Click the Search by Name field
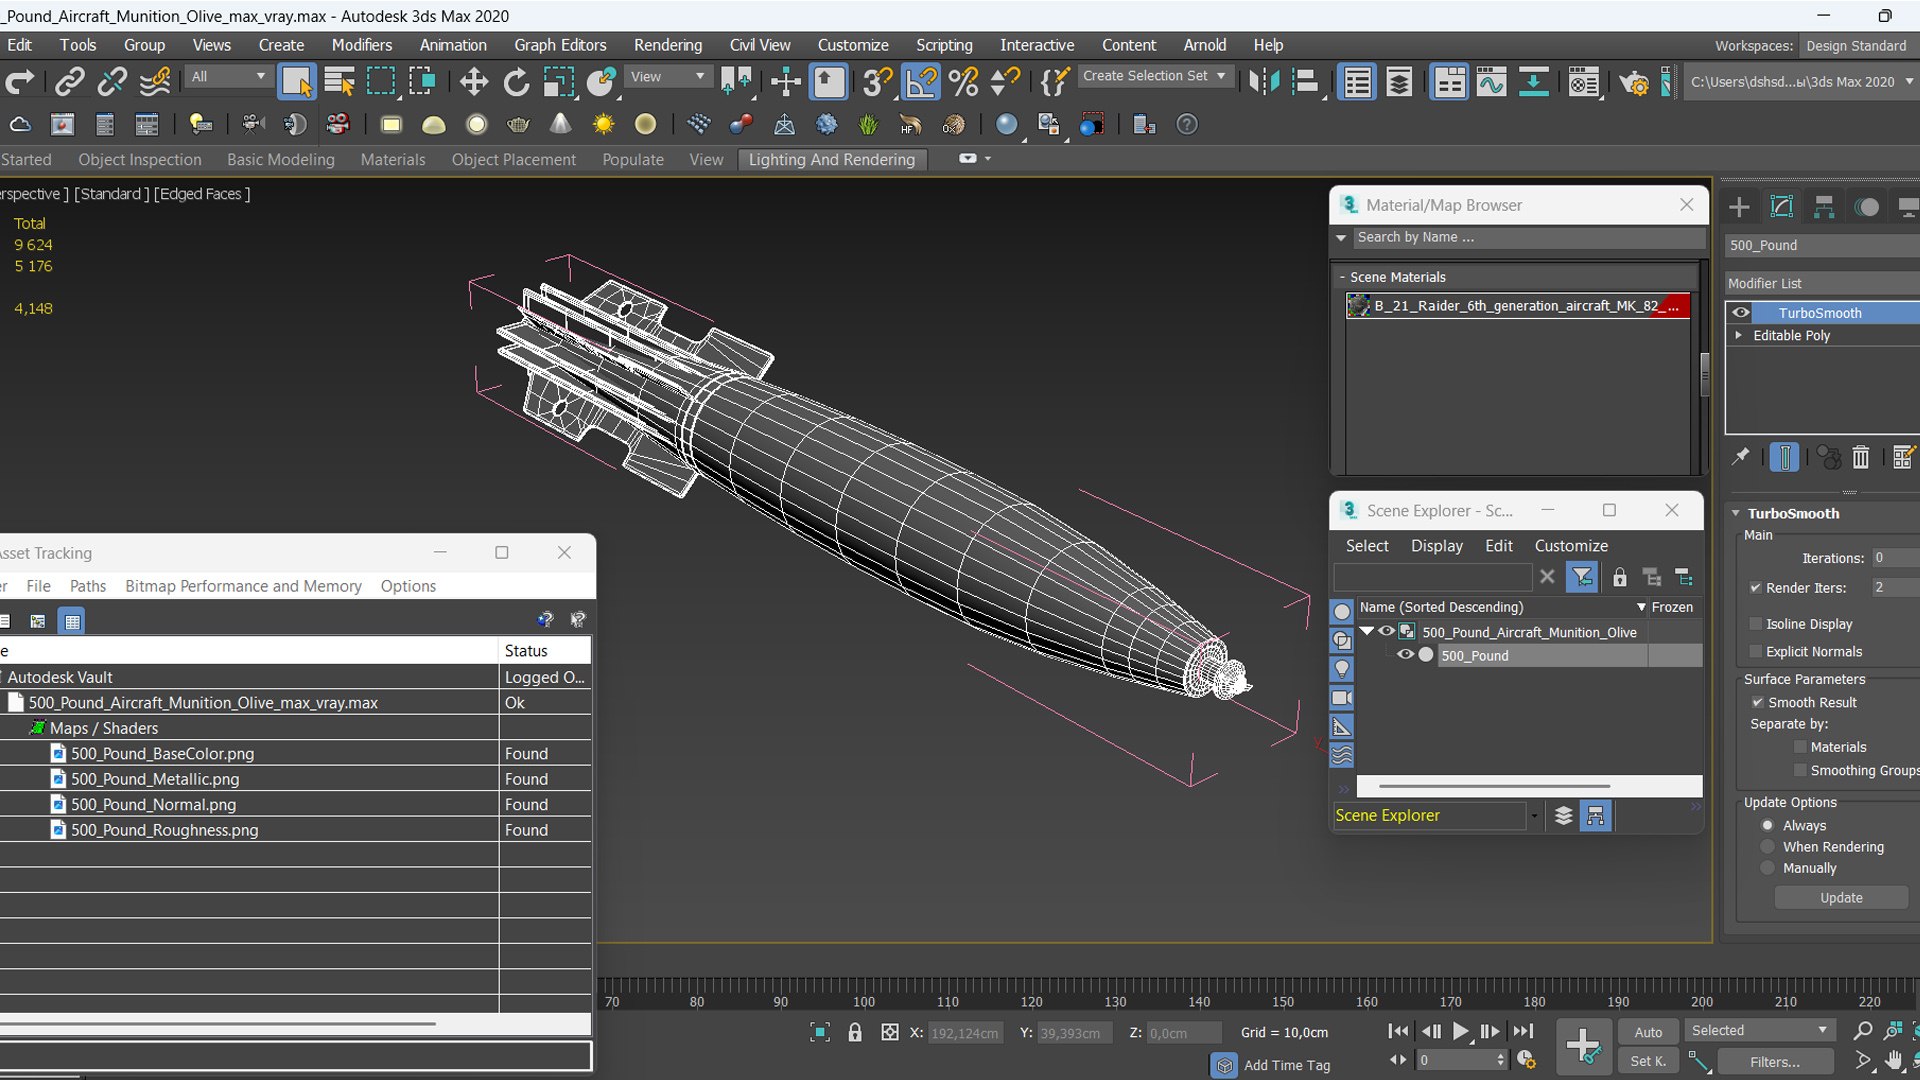Screen dimensions: 1920x1080 [x=1528, y=238]
